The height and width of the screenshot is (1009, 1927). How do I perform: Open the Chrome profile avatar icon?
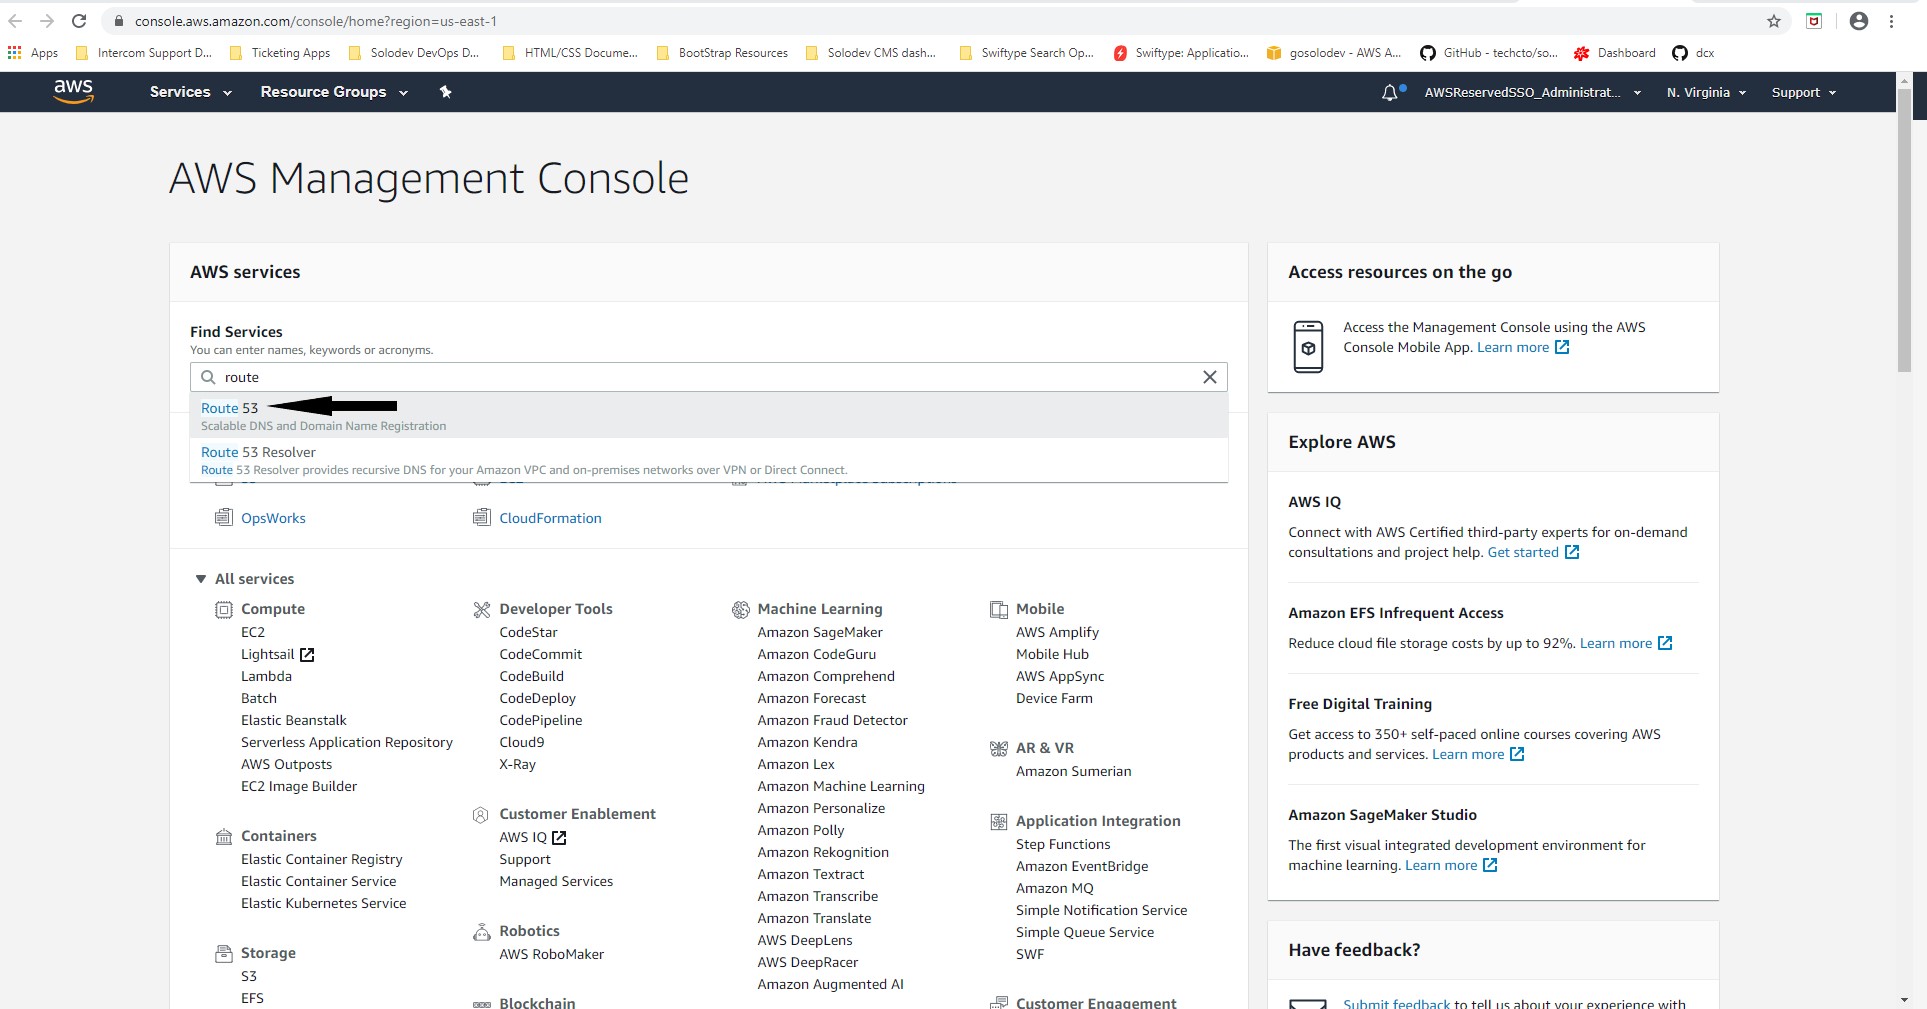tap(1858, 21)
